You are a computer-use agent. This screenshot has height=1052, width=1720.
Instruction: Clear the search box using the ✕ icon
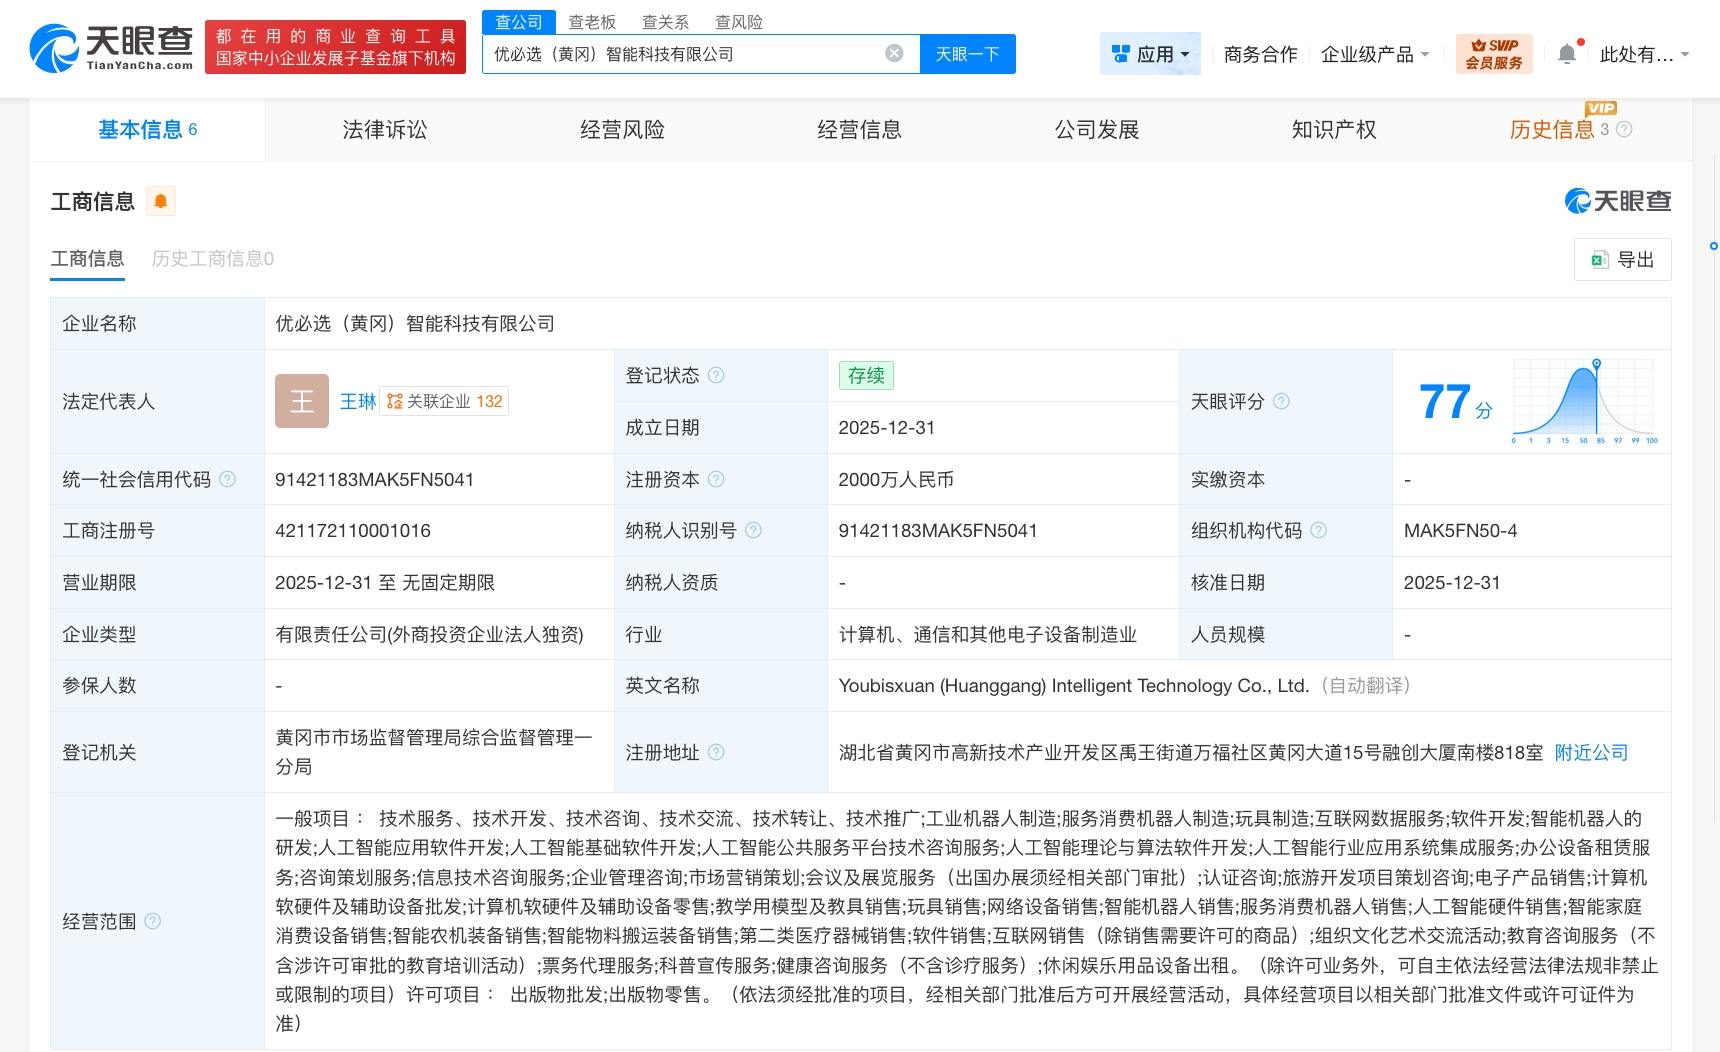click(893, 54)
